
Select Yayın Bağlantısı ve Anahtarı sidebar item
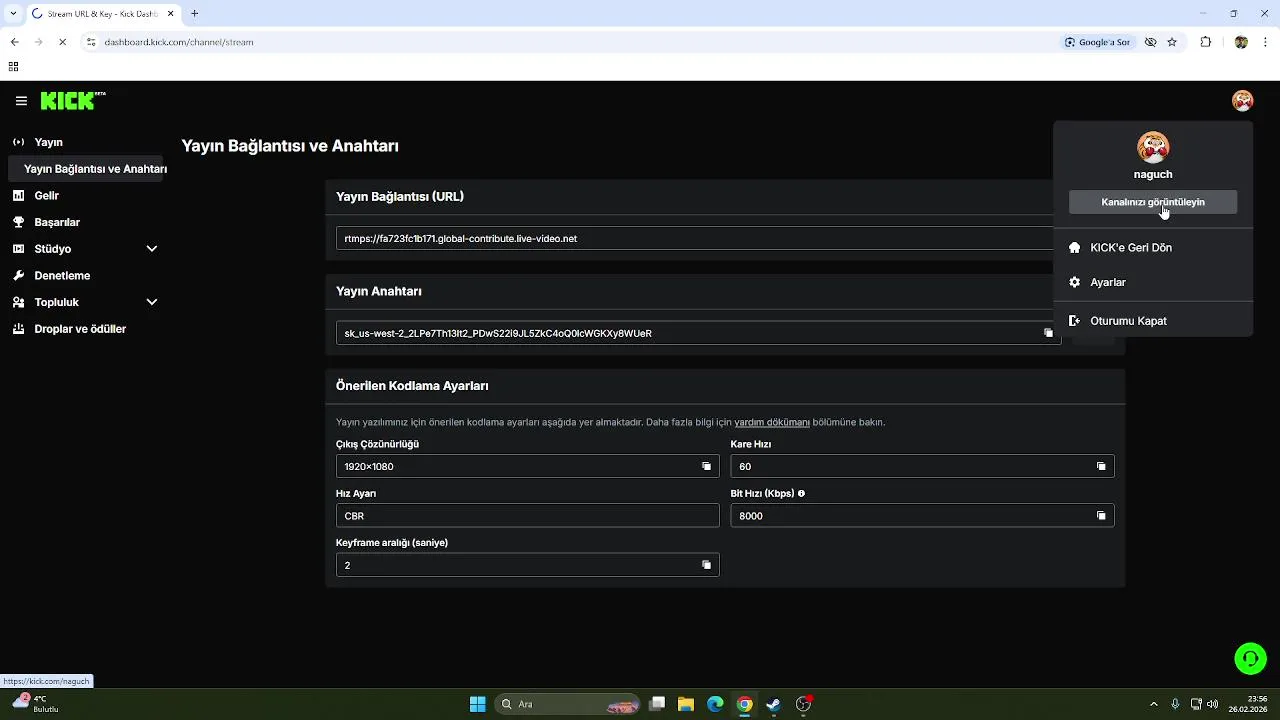coord(86,169)
